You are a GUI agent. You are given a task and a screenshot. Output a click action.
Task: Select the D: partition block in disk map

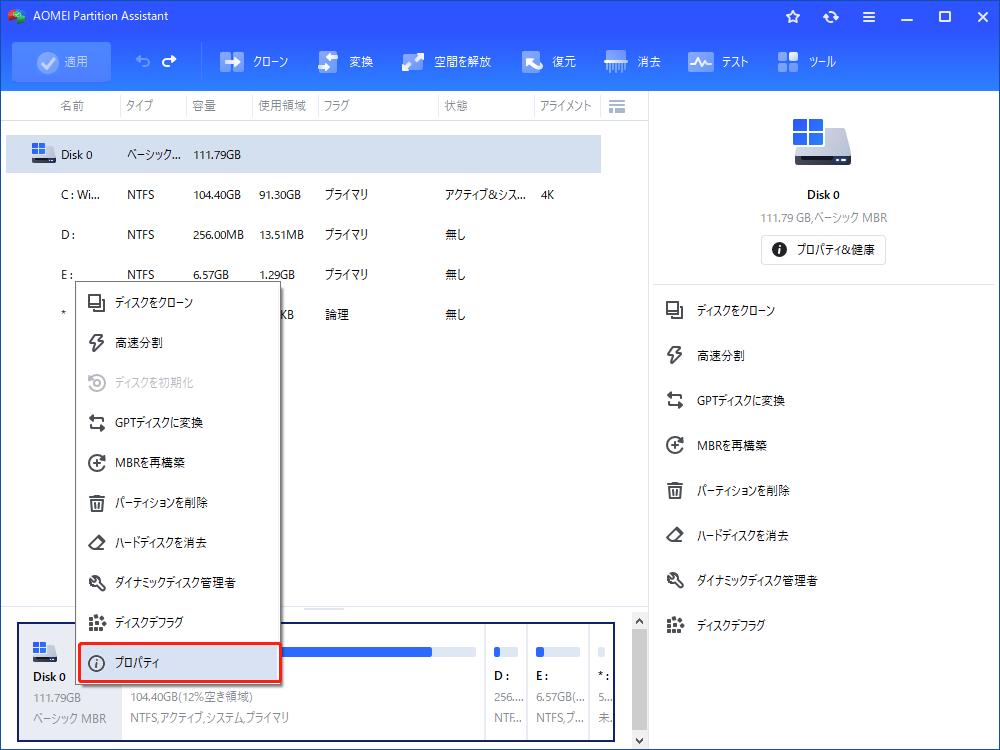(x=506, y=682)
